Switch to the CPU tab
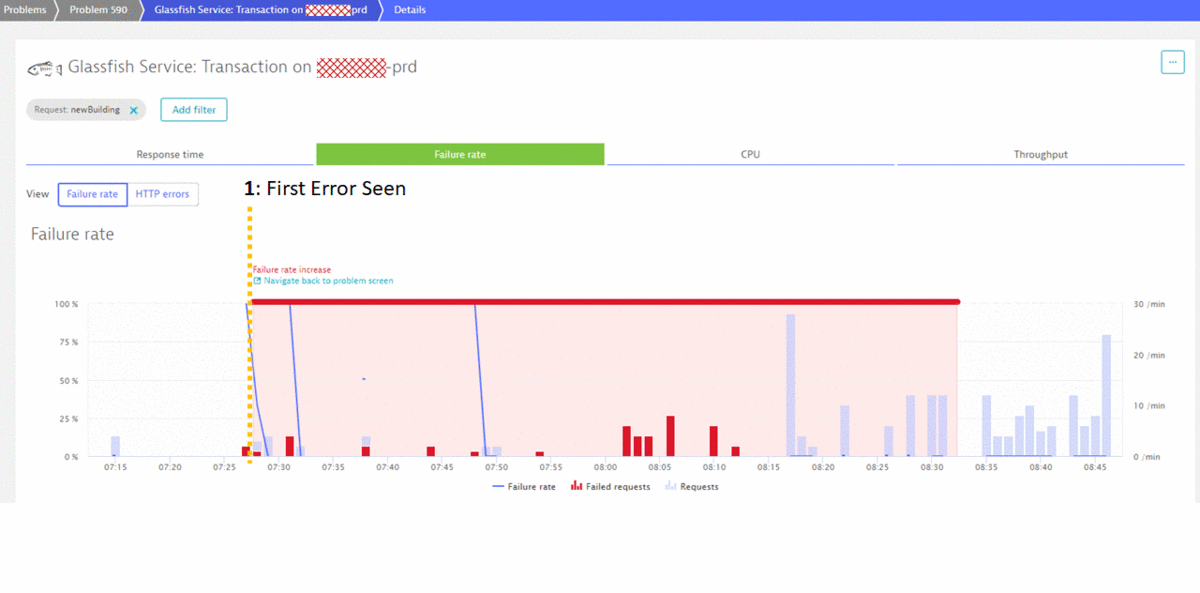The image size is (1200, 593). (x=750, y=154)
